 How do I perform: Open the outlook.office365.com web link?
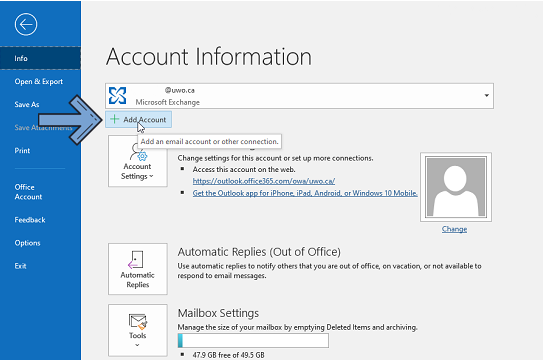tap(264, 181)
